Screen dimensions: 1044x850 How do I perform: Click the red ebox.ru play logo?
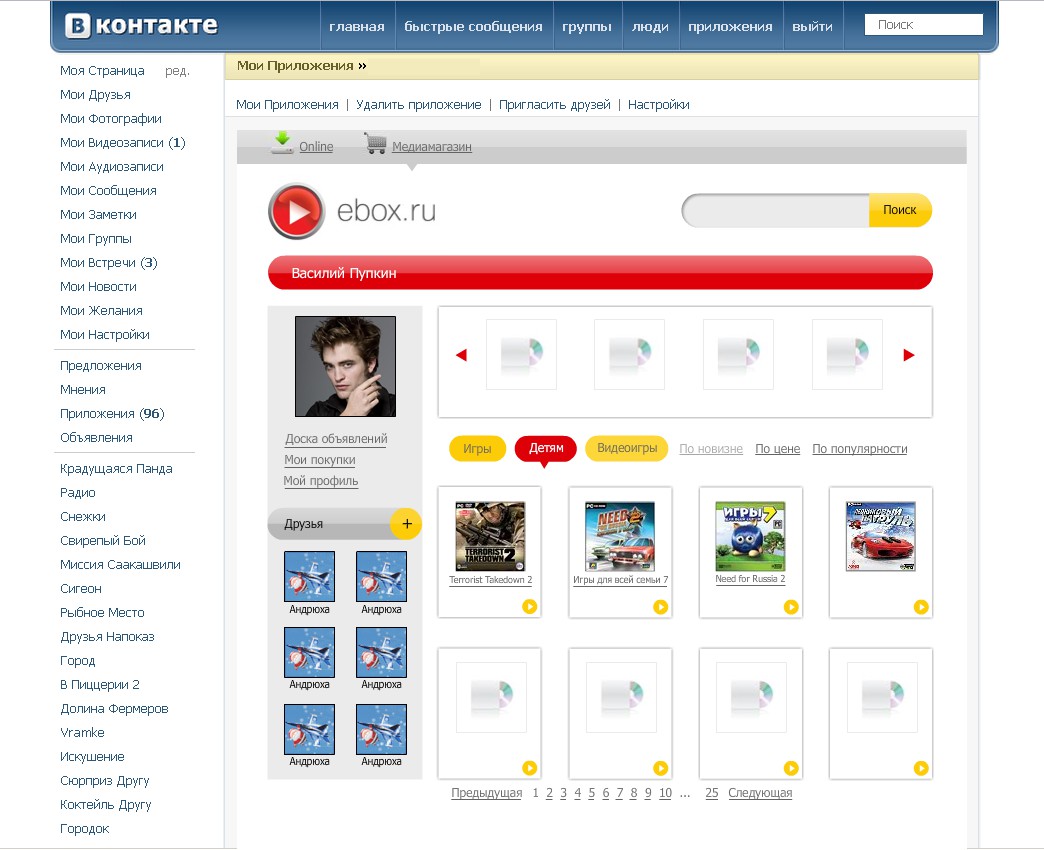coord(296,211)
